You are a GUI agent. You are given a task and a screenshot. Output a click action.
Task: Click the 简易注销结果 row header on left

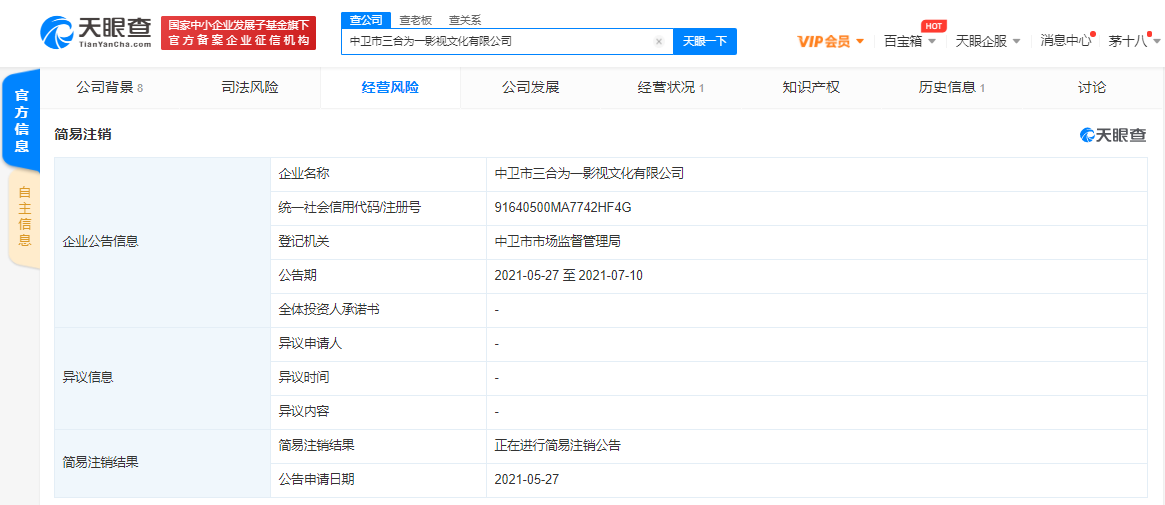point(100,463)
